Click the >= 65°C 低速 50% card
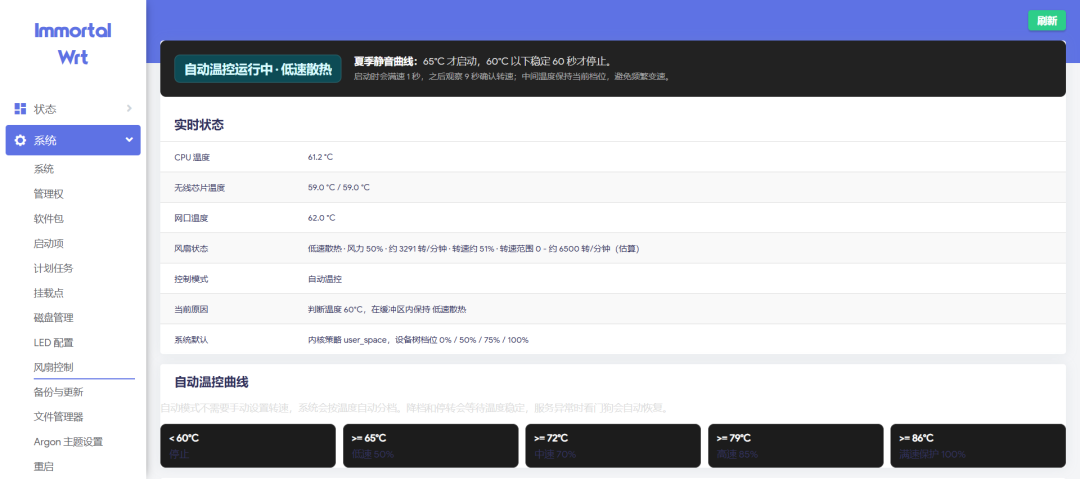The height and width of the screenshot is (479, 1080). coord(430,446)
